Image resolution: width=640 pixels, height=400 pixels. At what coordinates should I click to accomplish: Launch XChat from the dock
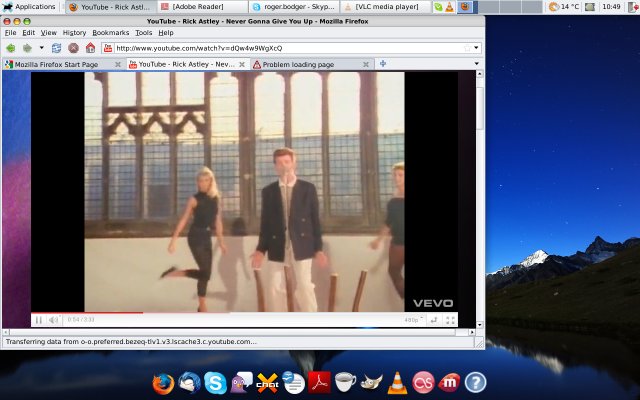pos(267,383)
